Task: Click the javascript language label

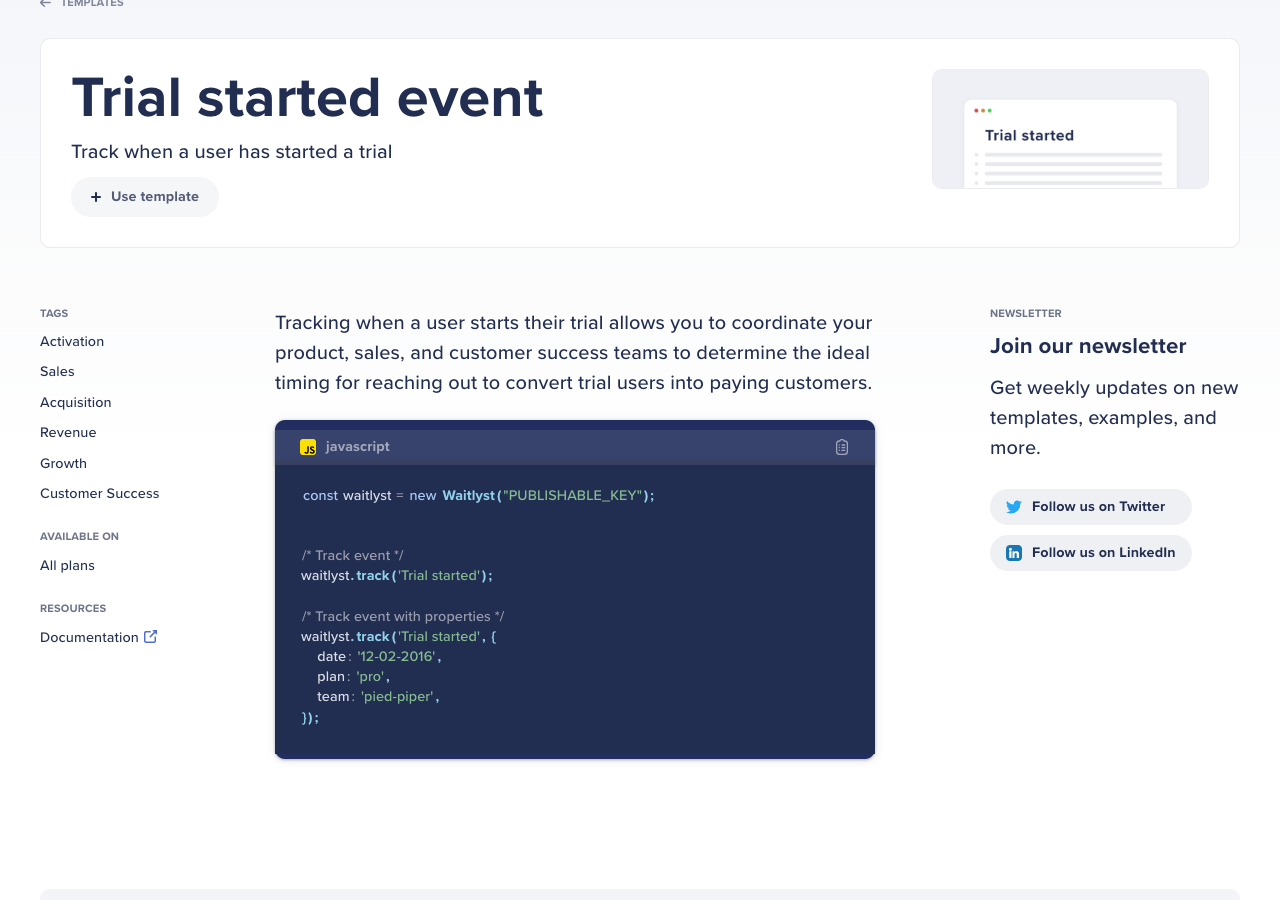Action: (358, 446)
